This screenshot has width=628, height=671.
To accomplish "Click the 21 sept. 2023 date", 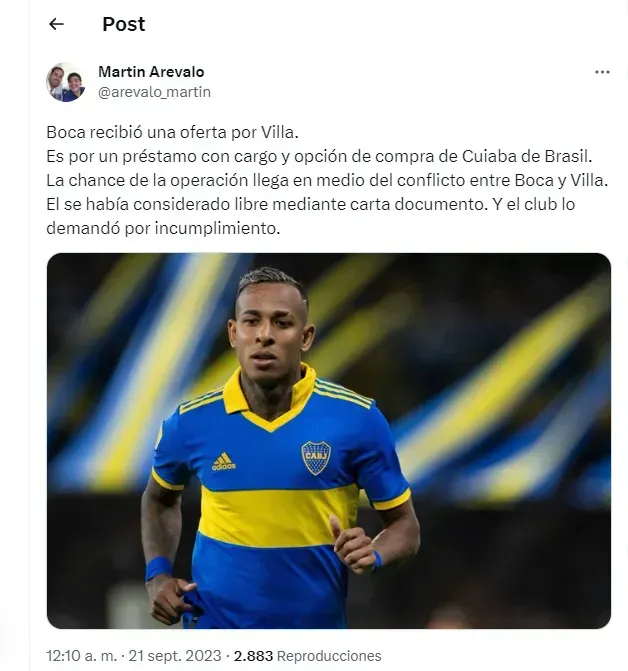I will click(175, 656).
